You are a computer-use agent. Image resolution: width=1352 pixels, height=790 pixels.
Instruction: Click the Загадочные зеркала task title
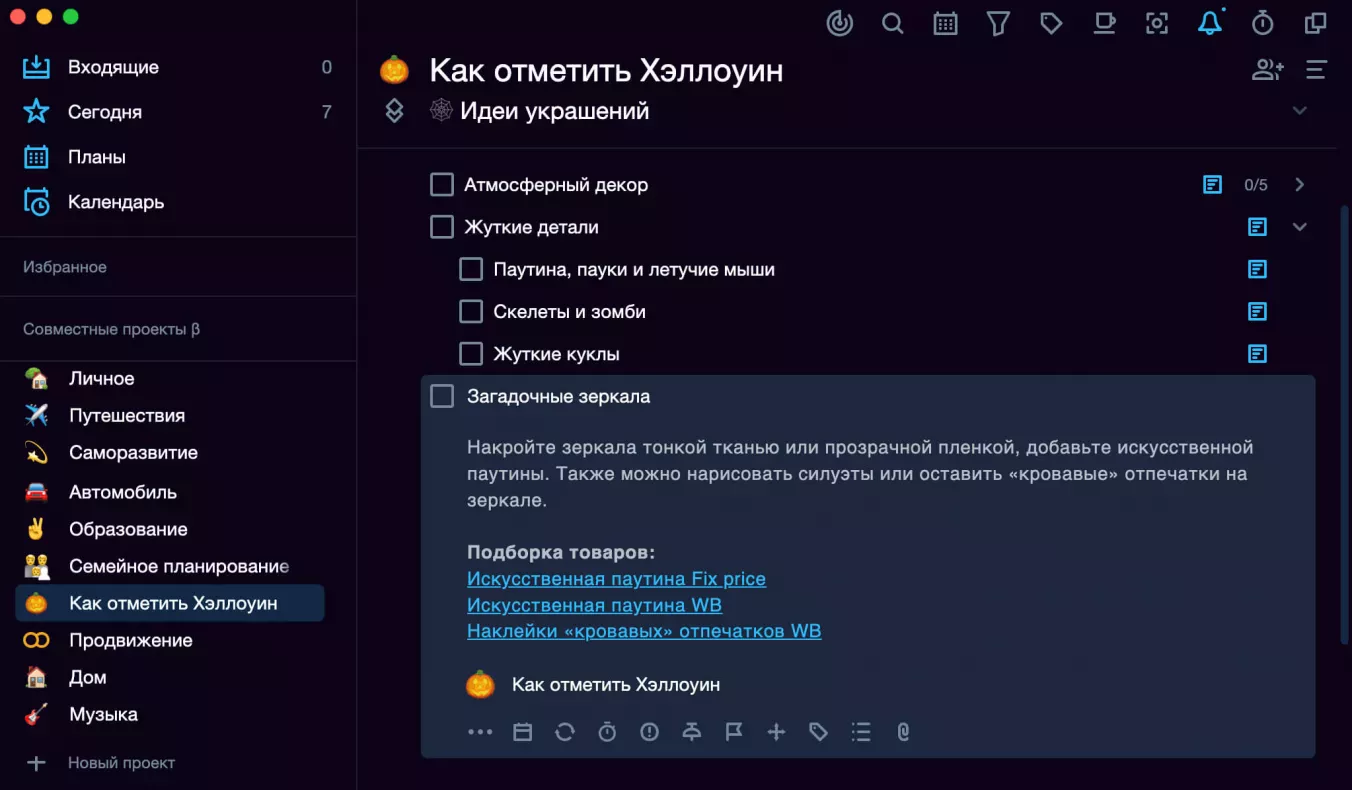tap(558, 396)
